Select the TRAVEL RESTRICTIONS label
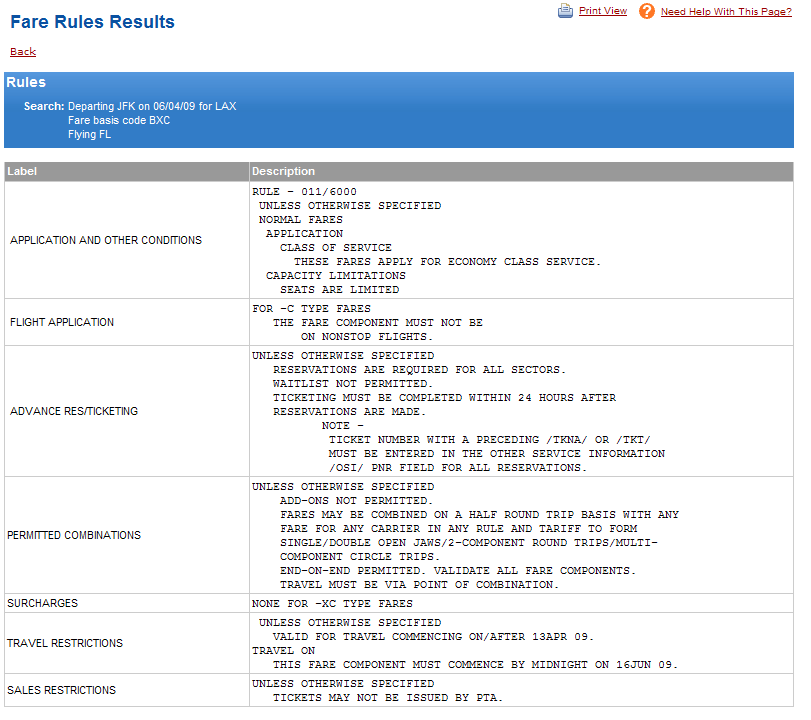Image resolution: width=811 pixels, height=720 pixels. 65,643
